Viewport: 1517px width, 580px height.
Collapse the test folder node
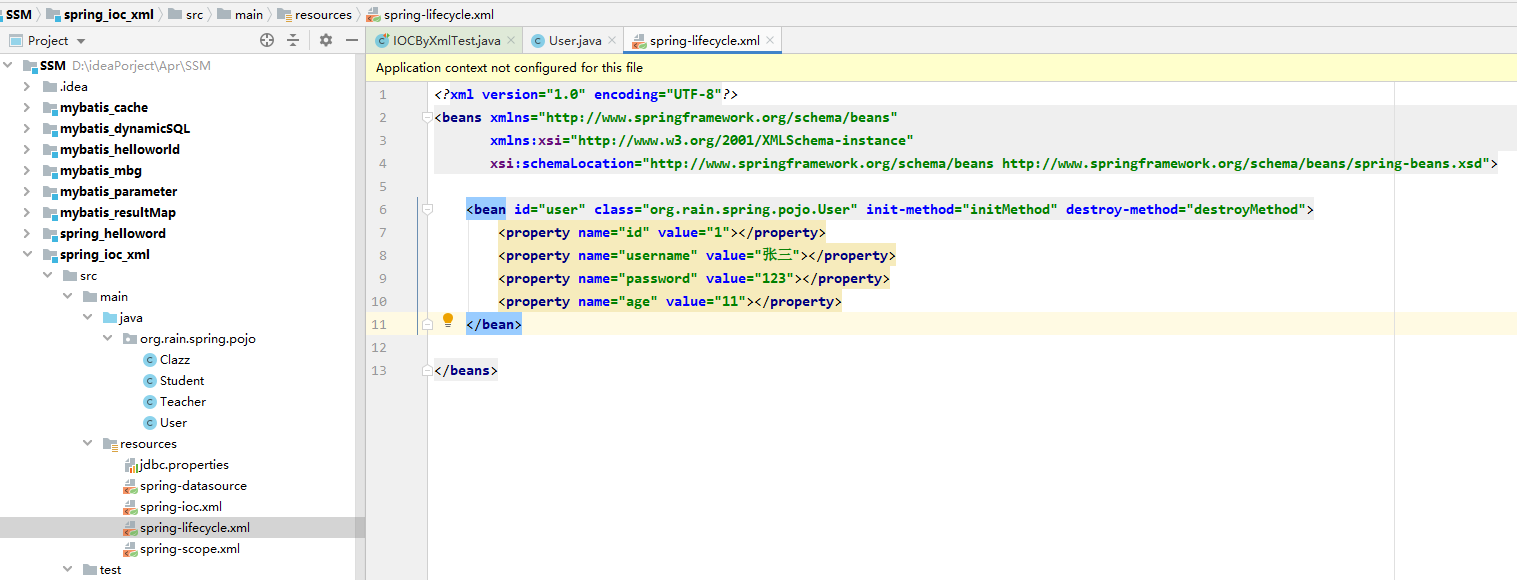[x=67, y=570]
